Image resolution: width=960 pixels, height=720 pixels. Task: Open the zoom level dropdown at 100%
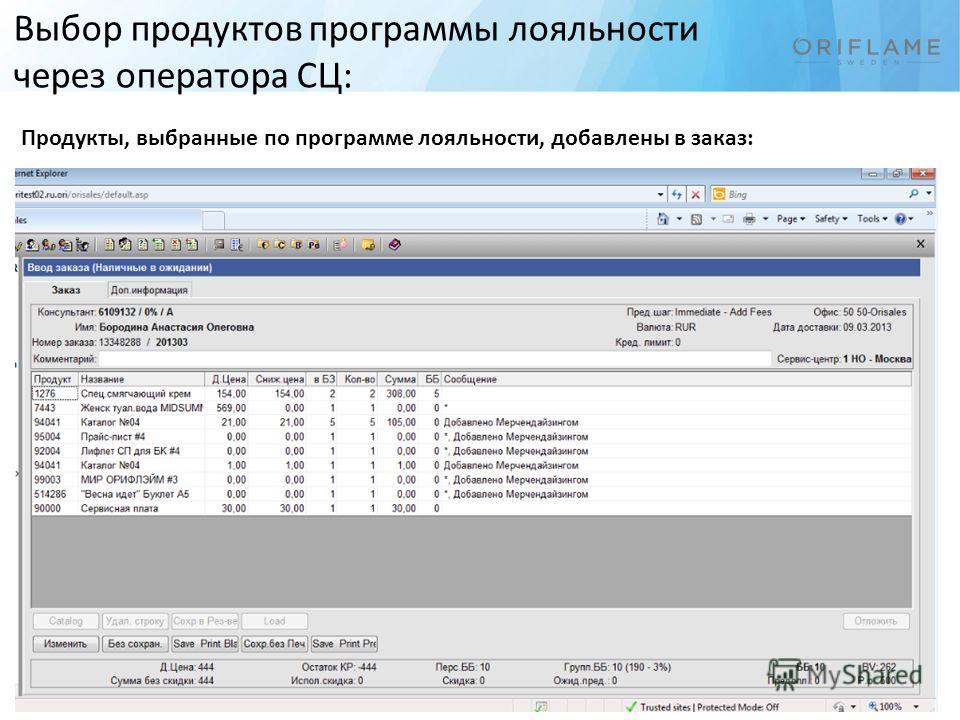[x=917, y=707]
